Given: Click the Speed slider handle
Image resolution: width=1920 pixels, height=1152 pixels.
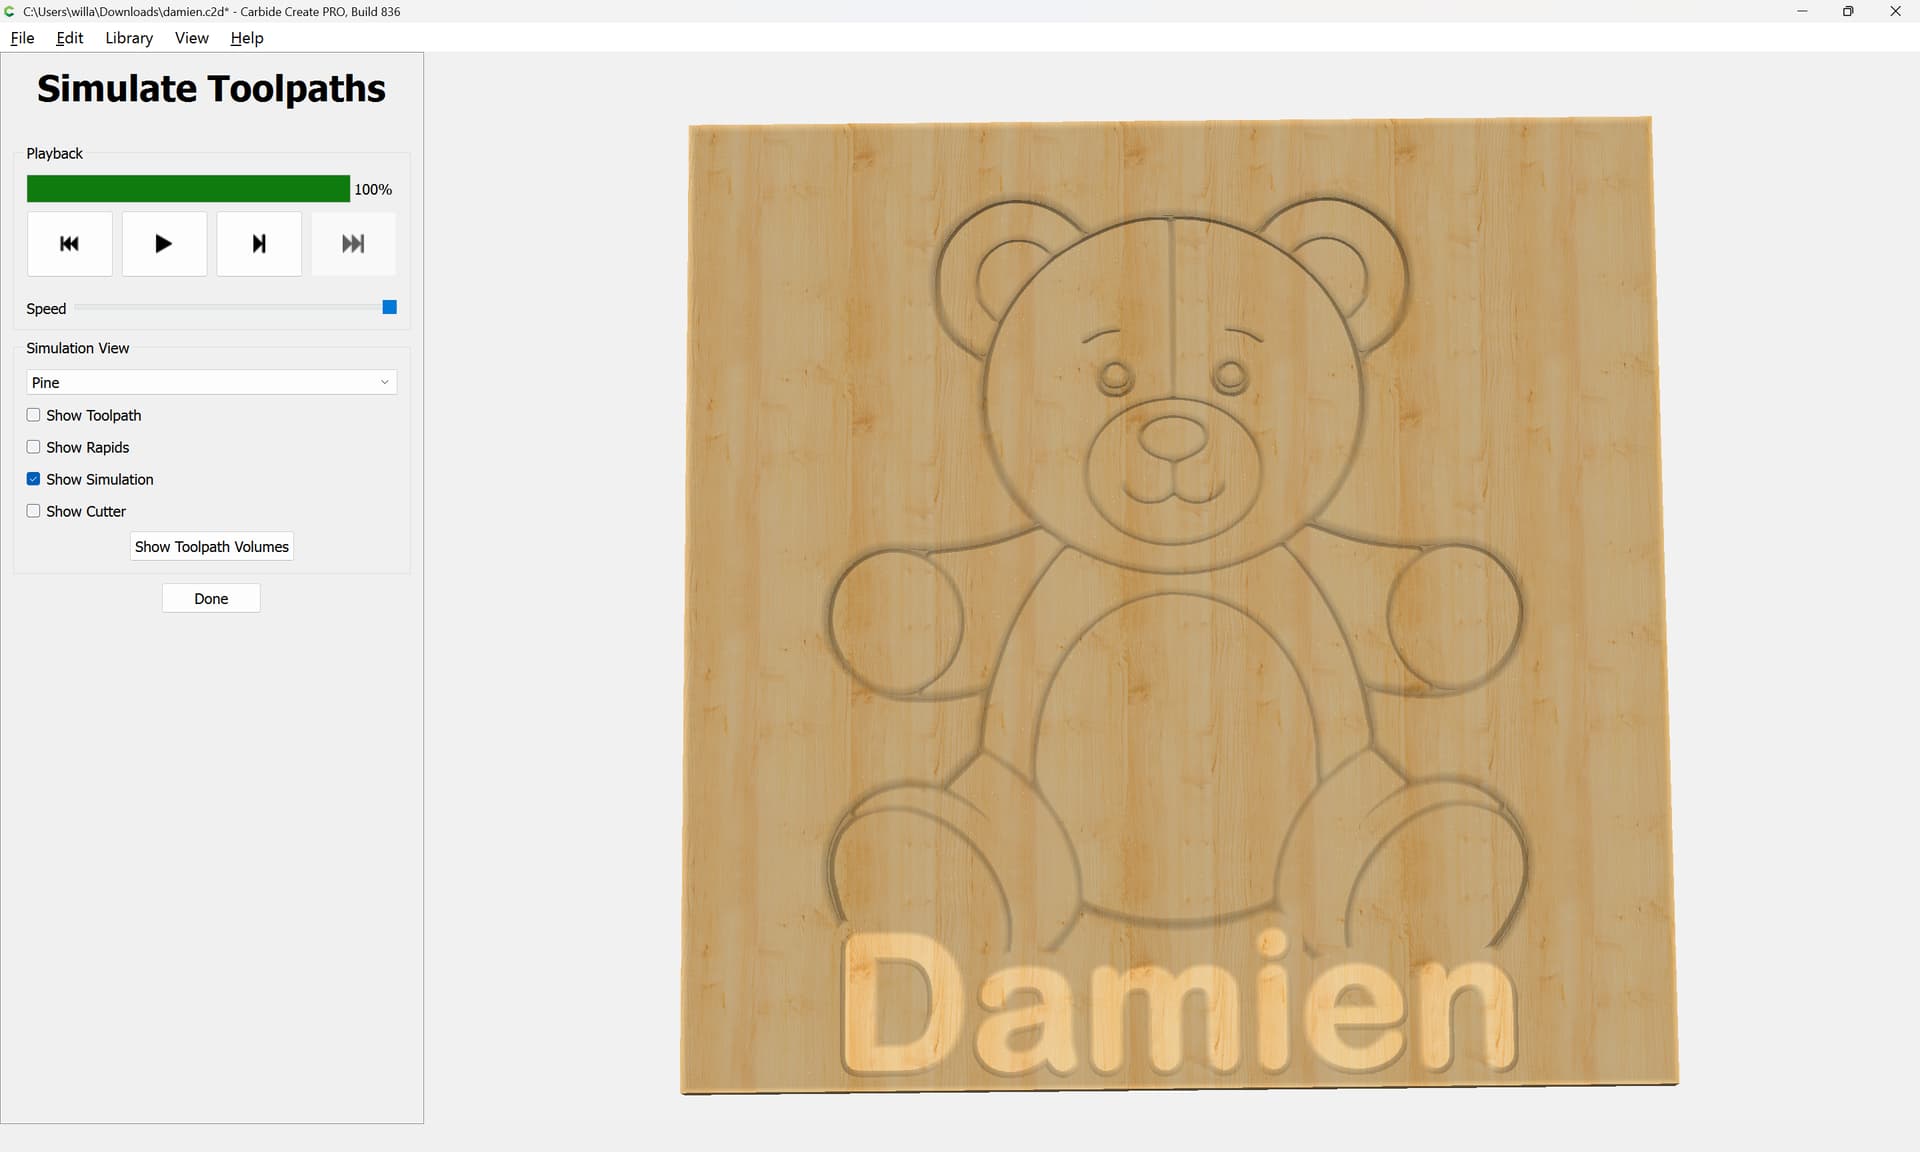Looking at the screenshot, I should [390, 307].
